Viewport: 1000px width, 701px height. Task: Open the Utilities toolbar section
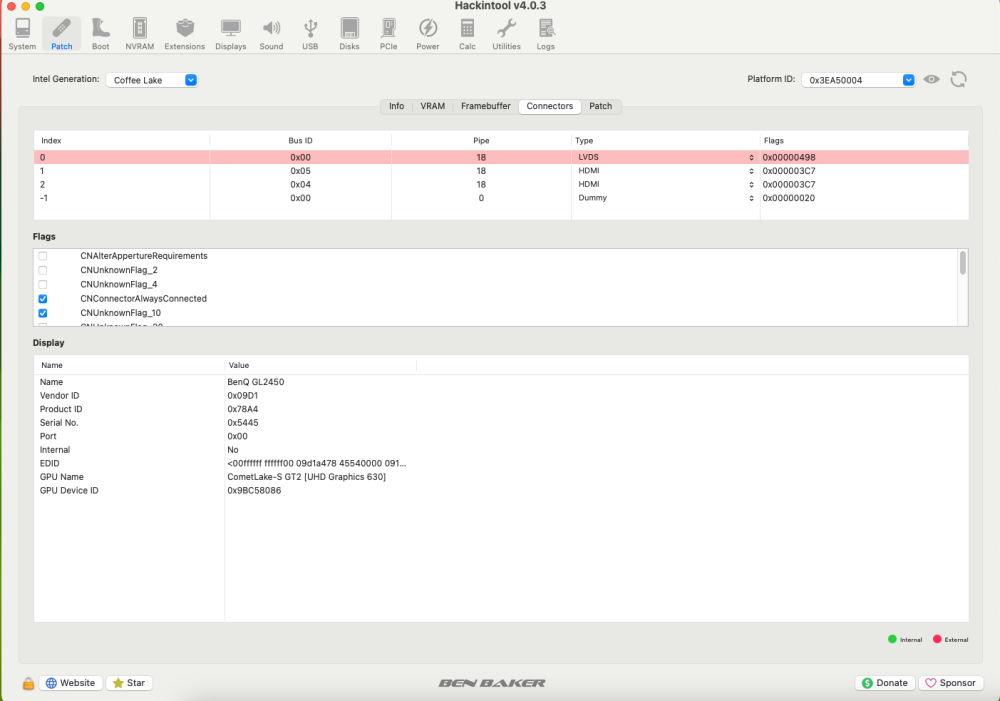click(506, 34)
